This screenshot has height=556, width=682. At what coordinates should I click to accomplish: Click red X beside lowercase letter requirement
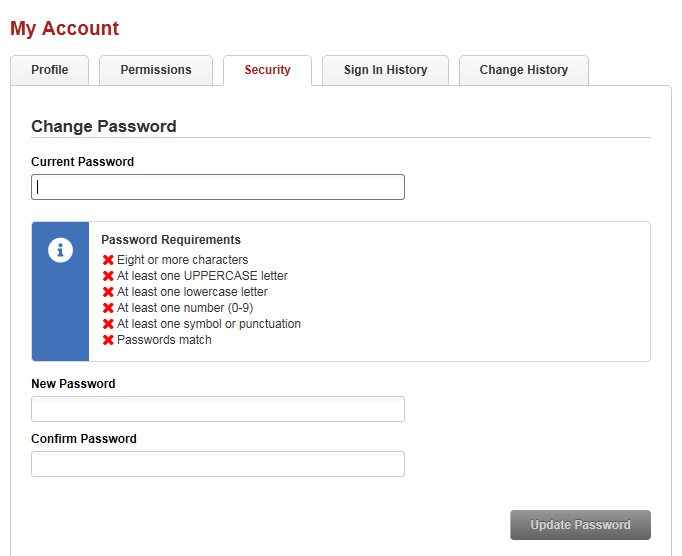tap(108, 292)
